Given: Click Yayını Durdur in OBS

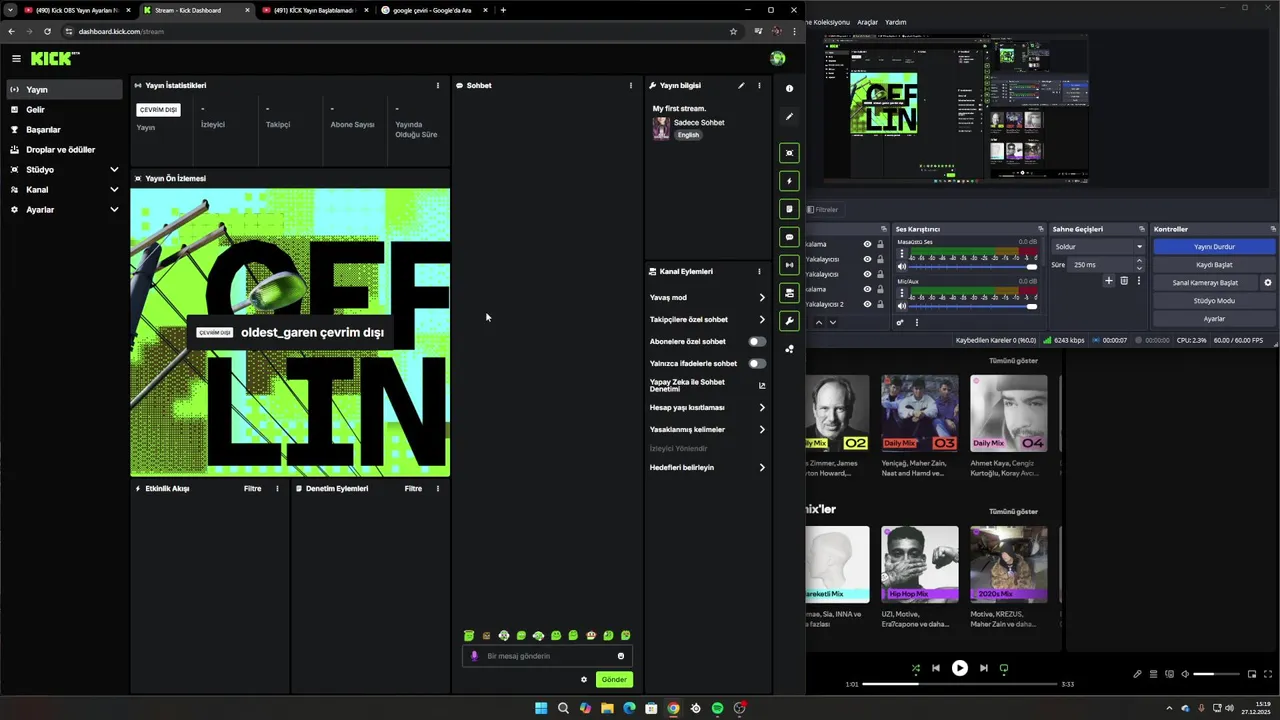Looking at the screenshot, I should pos(1214,247).
